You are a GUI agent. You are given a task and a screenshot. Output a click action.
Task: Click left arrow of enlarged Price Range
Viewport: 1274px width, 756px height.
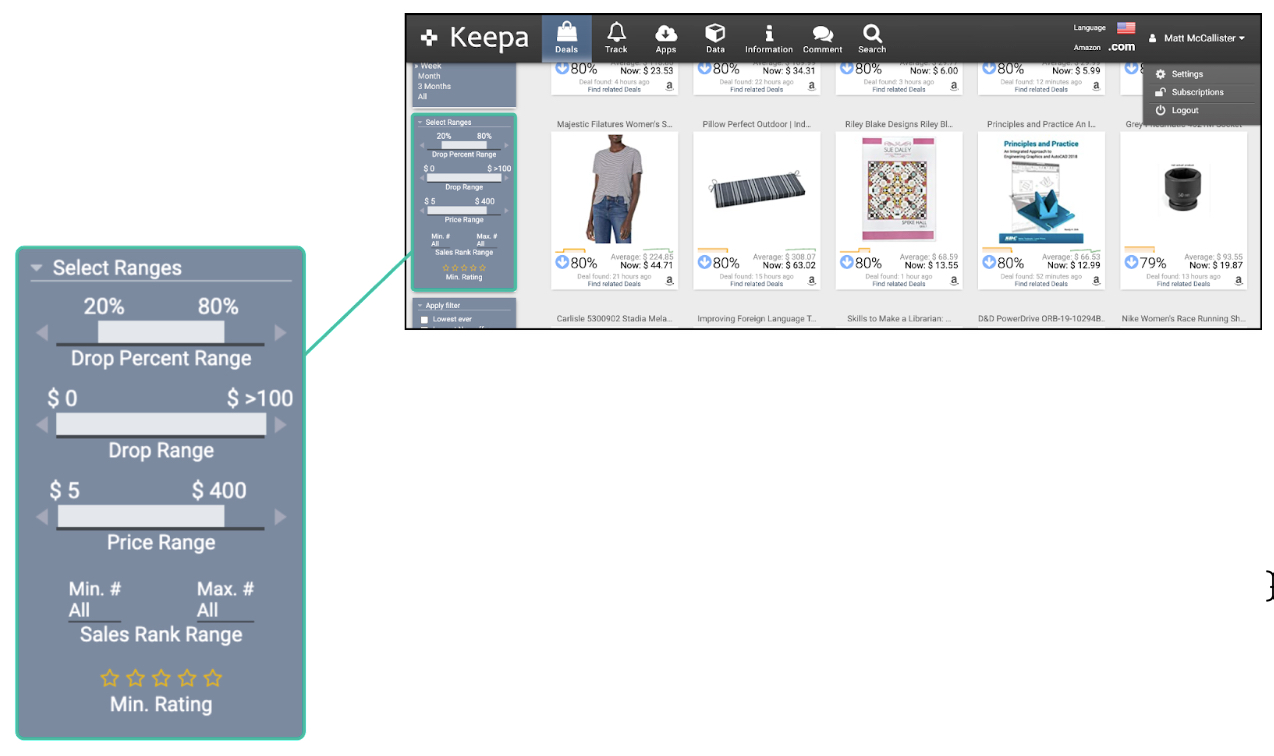click(42, 517)
